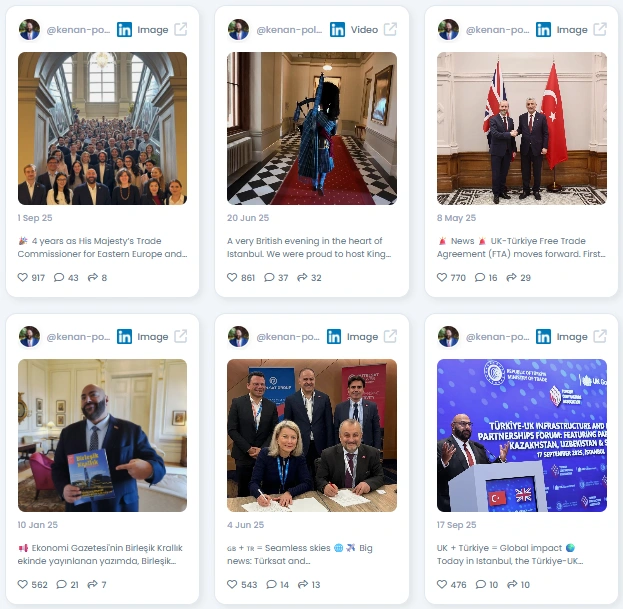Click comment icon on post with 37 comments

(x=269, y=277)
